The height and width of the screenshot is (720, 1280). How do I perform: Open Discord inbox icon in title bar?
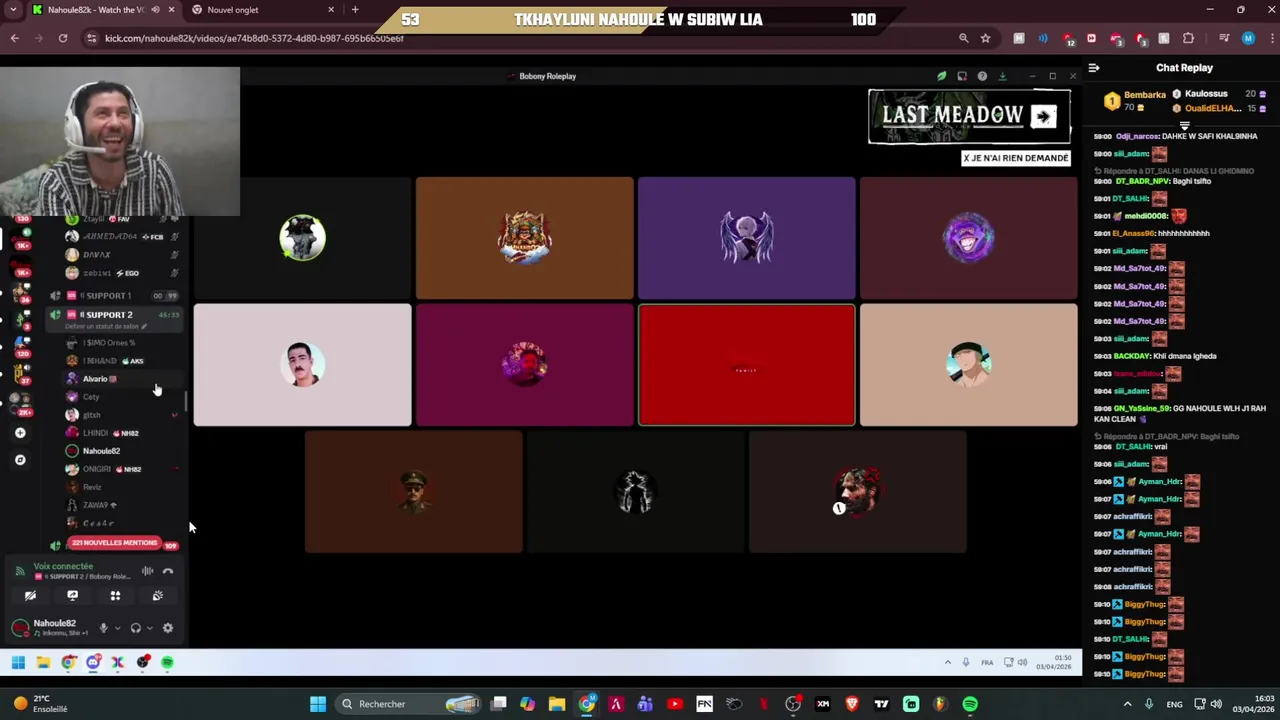[962, 76]
